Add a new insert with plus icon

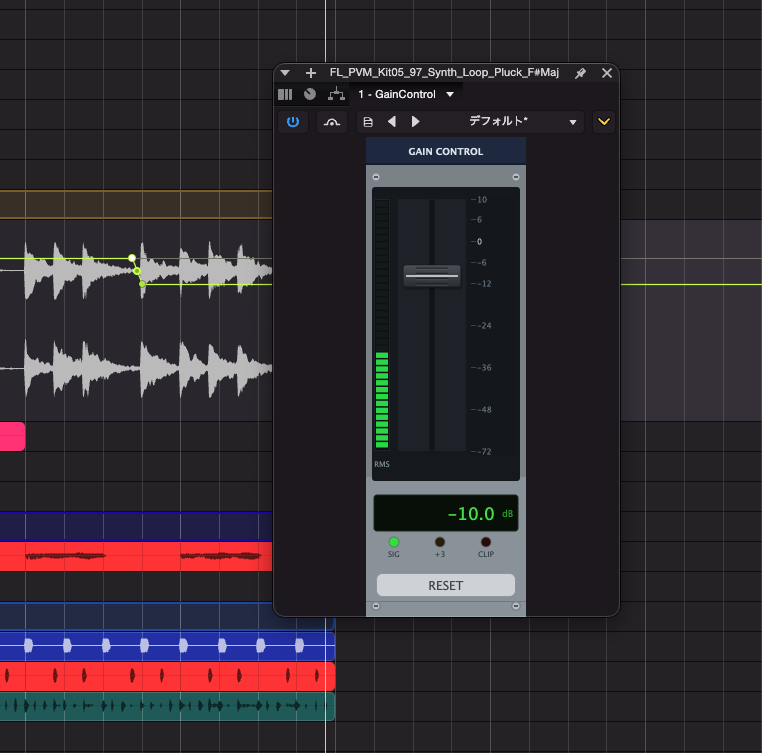point(311,73)
